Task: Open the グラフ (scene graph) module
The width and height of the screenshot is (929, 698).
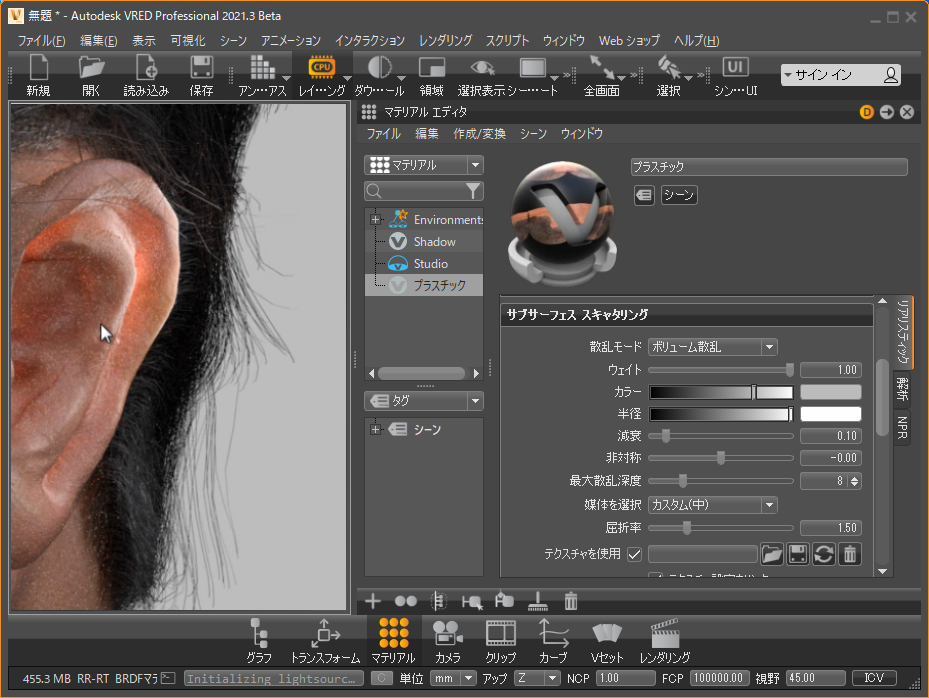Action: (259, 640)
